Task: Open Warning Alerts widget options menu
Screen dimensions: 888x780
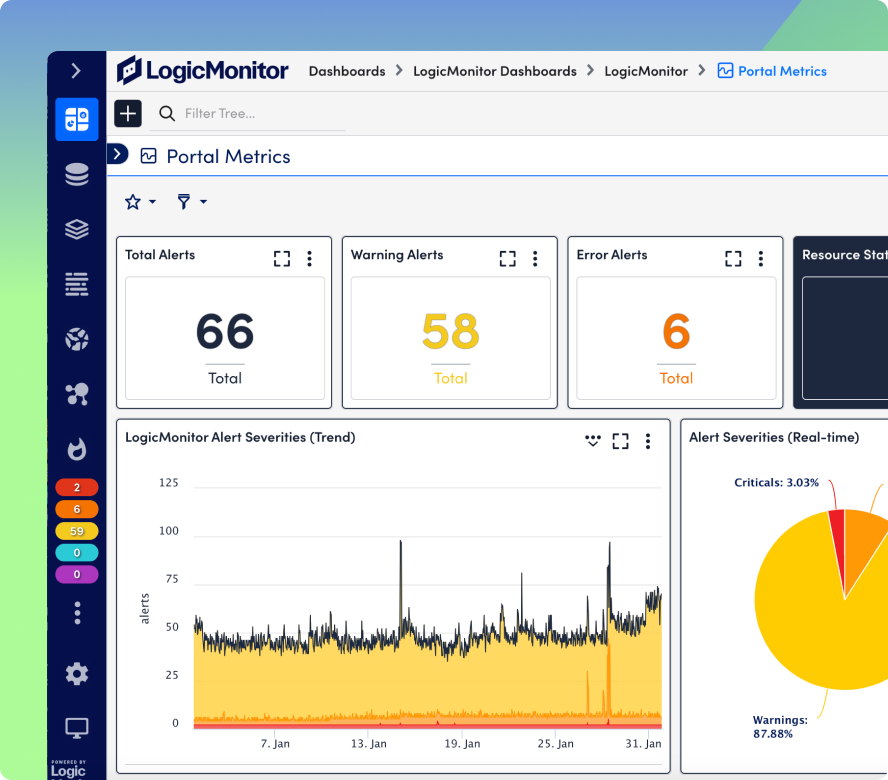Action: pyautogui.click(x=535, y=259)
